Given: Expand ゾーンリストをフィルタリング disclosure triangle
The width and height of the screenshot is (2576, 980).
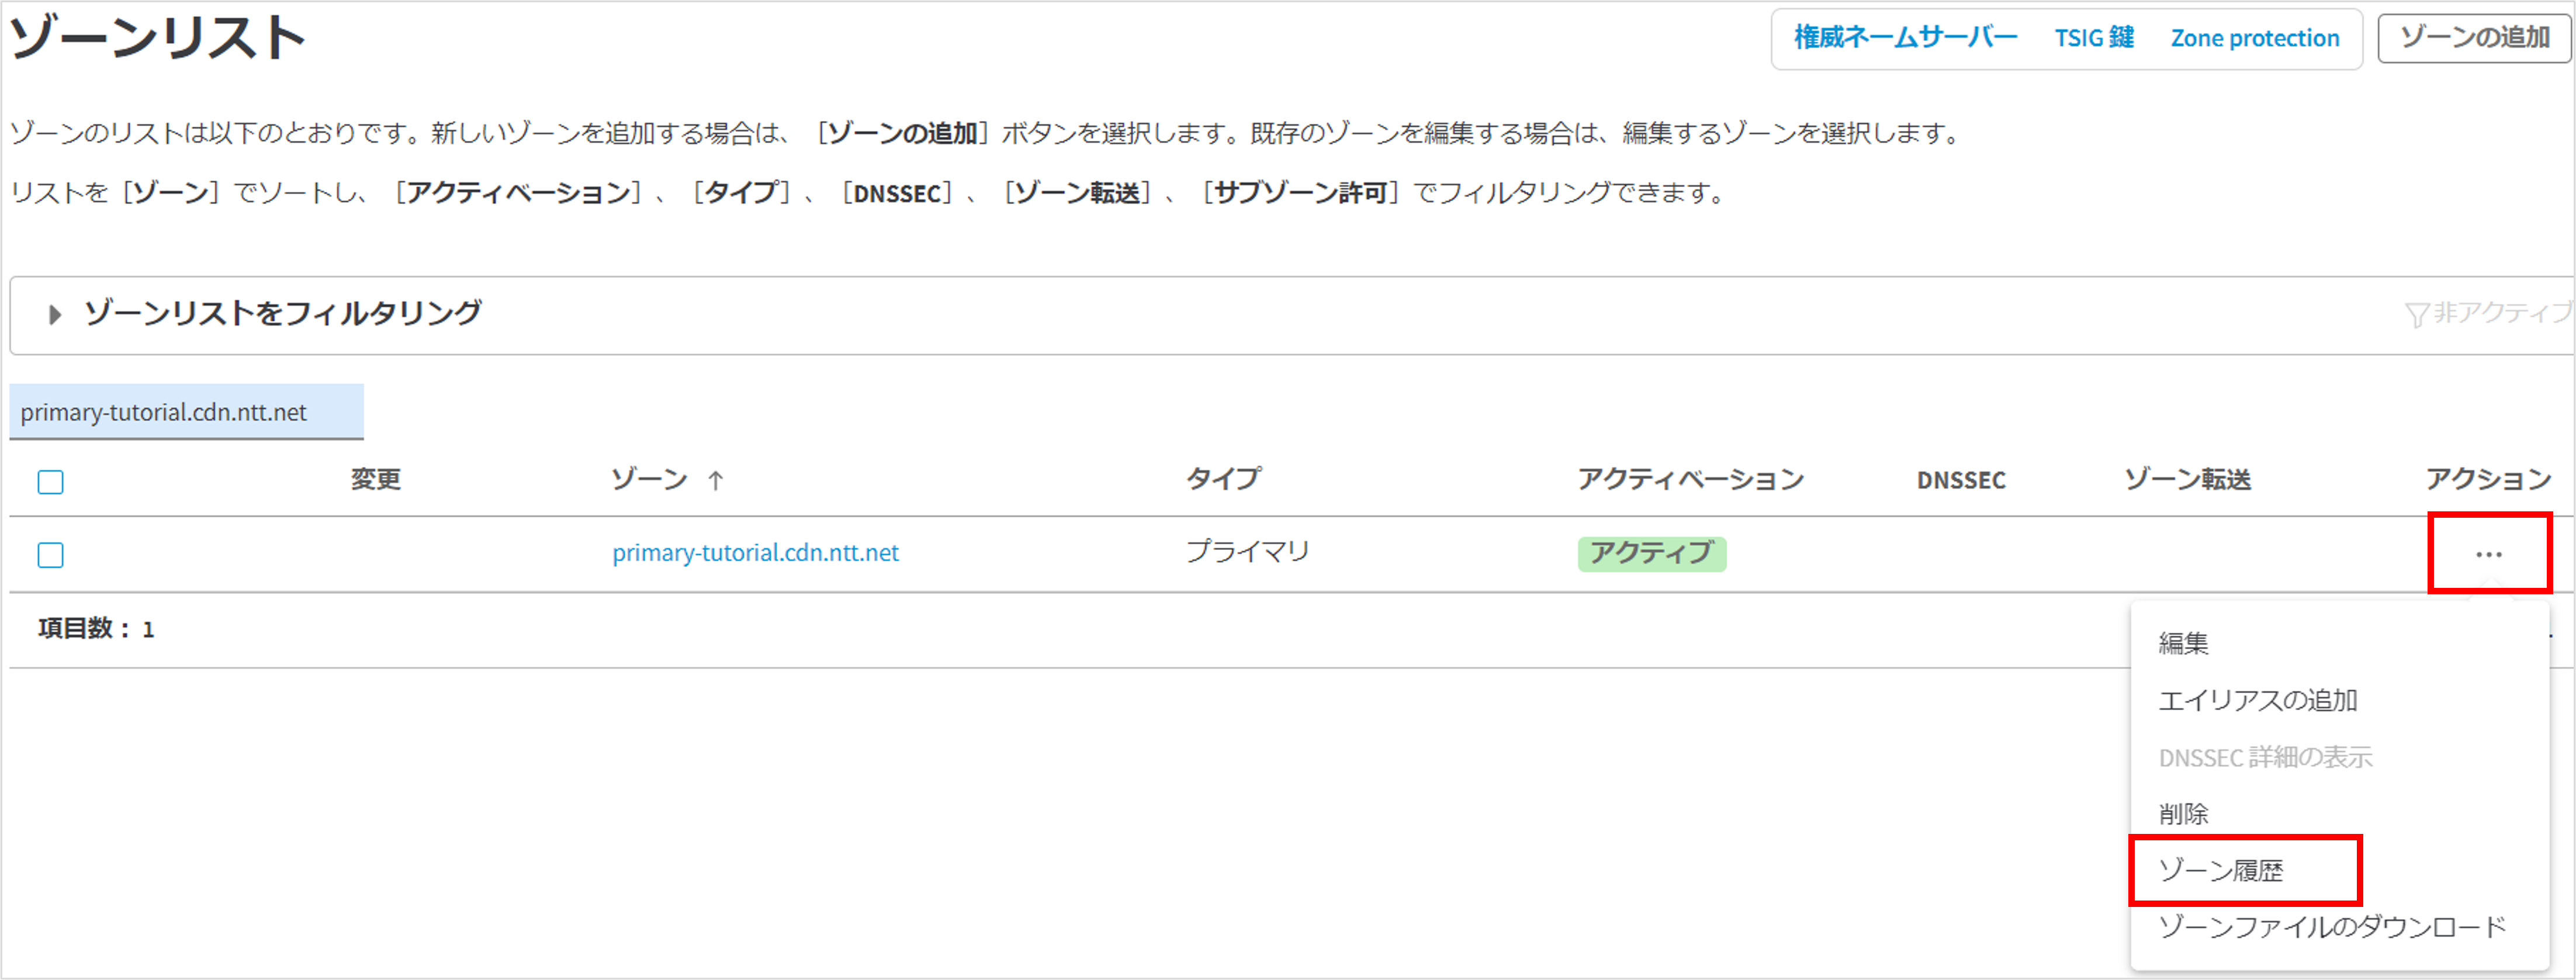Looking at the screenshot, I should 55,315.
